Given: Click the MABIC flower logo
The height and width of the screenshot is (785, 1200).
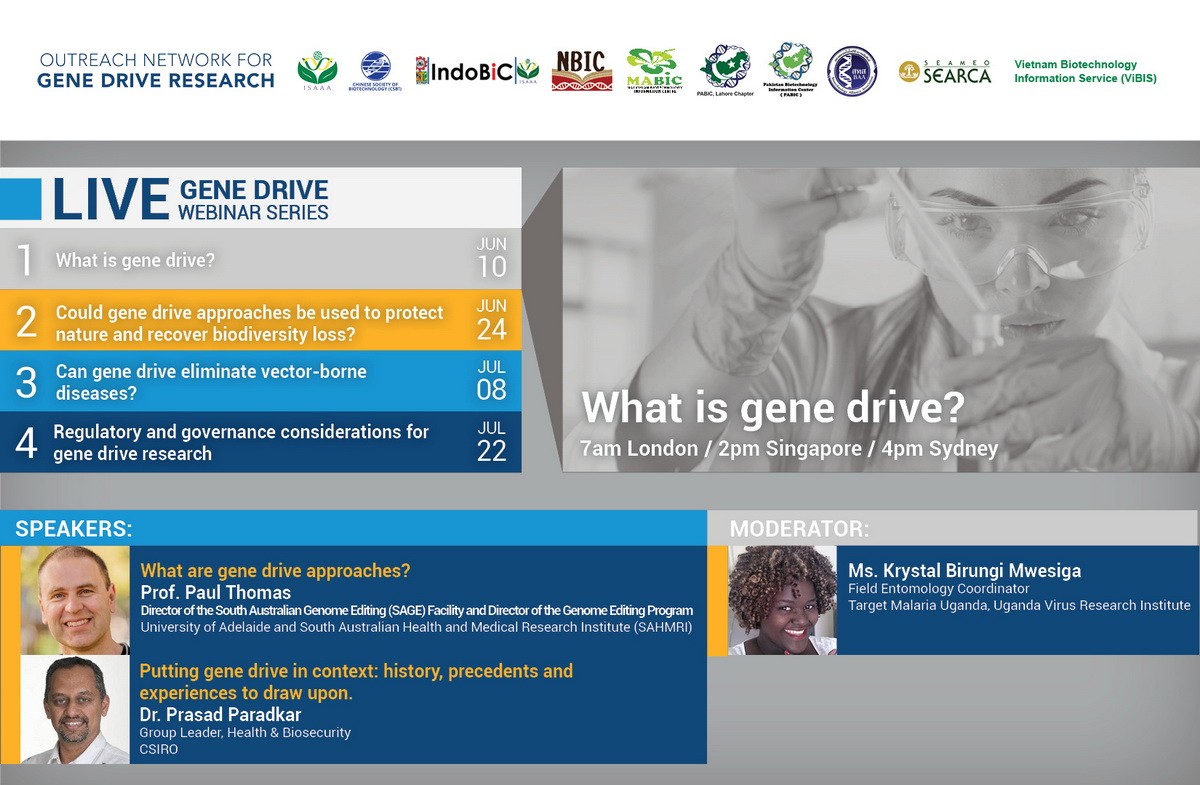Looking at the screenshot, I should (x=654, y=70).
